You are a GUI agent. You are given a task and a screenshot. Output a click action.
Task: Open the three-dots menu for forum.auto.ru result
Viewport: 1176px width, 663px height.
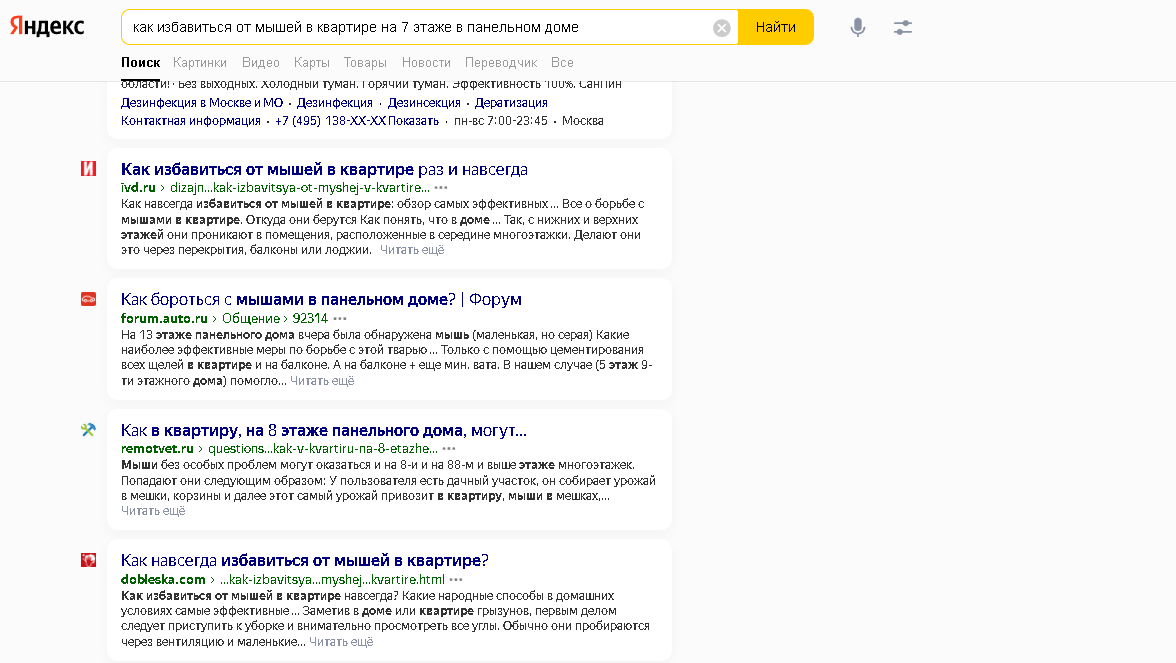click(340, 319)
